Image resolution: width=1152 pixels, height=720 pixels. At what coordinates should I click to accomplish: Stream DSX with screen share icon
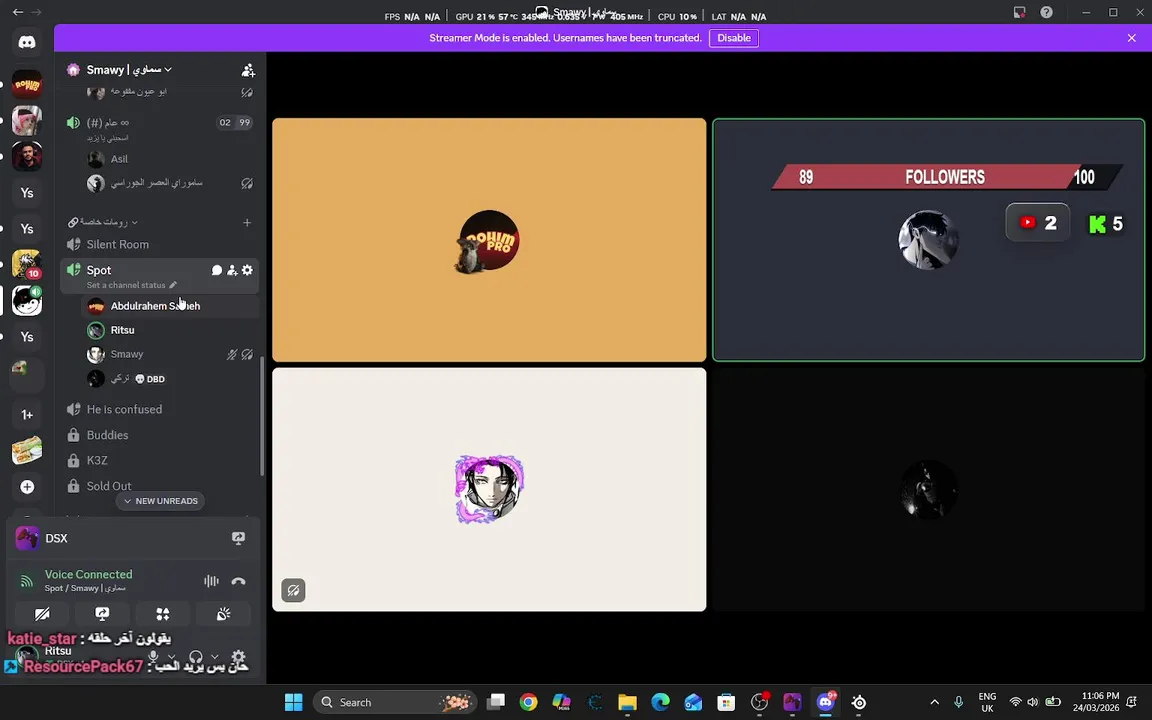238,539
